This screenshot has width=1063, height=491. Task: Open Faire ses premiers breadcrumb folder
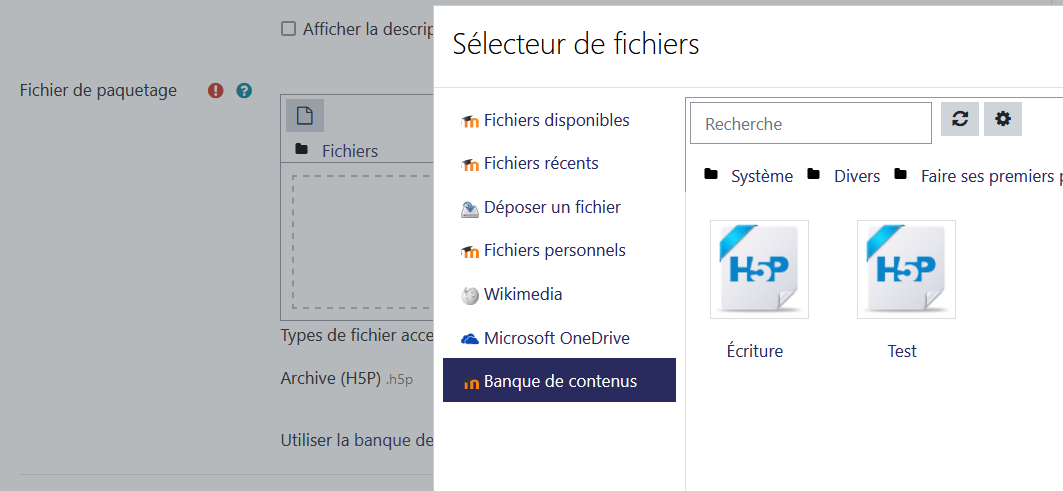991,176
